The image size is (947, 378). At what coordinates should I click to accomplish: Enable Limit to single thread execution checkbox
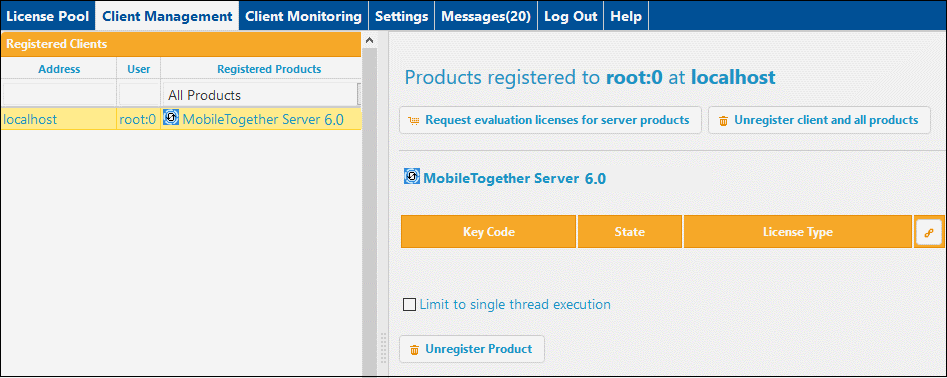pyautogui.click(x=409, y=304)
